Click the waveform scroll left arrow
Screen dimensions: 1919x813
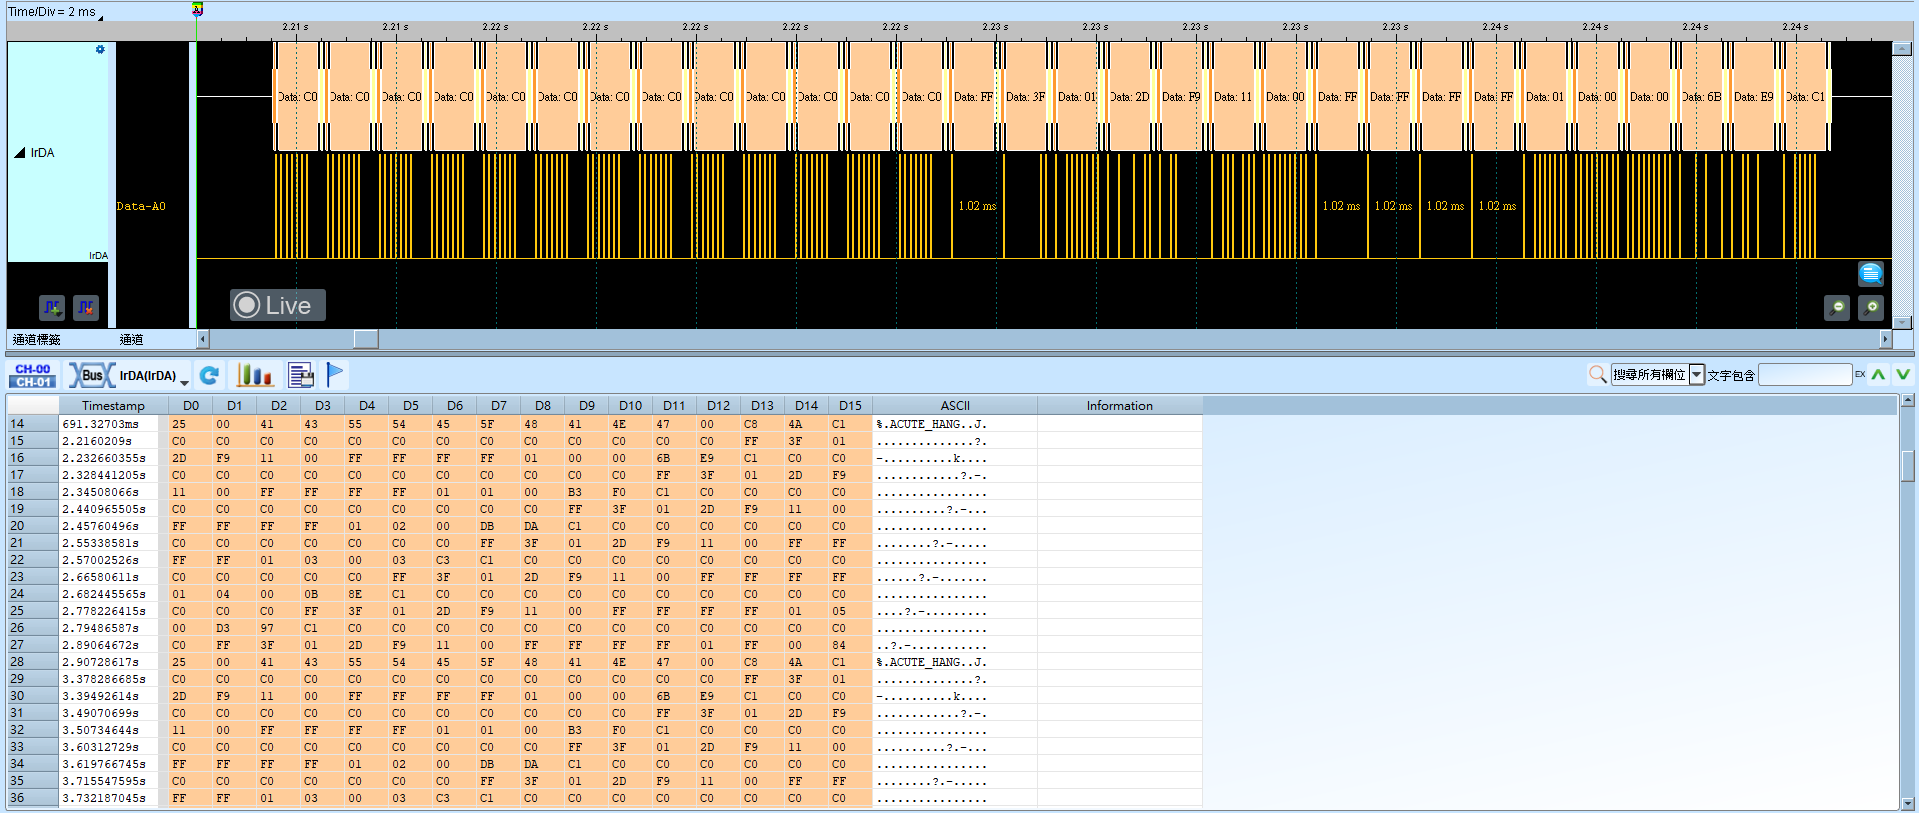pos(202,339)
